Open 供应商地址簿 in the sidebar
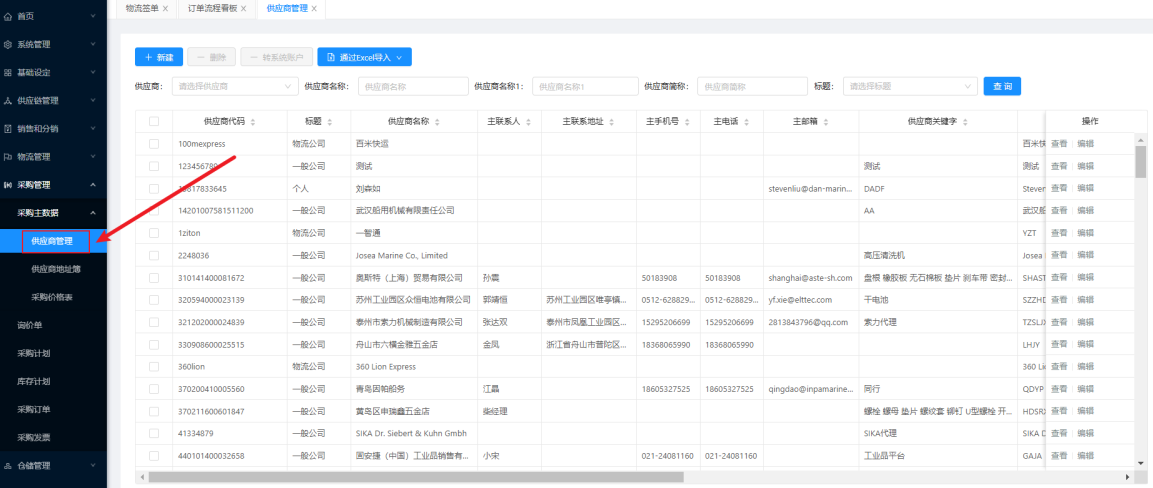 pyautogui.click(x=56, y=269)
